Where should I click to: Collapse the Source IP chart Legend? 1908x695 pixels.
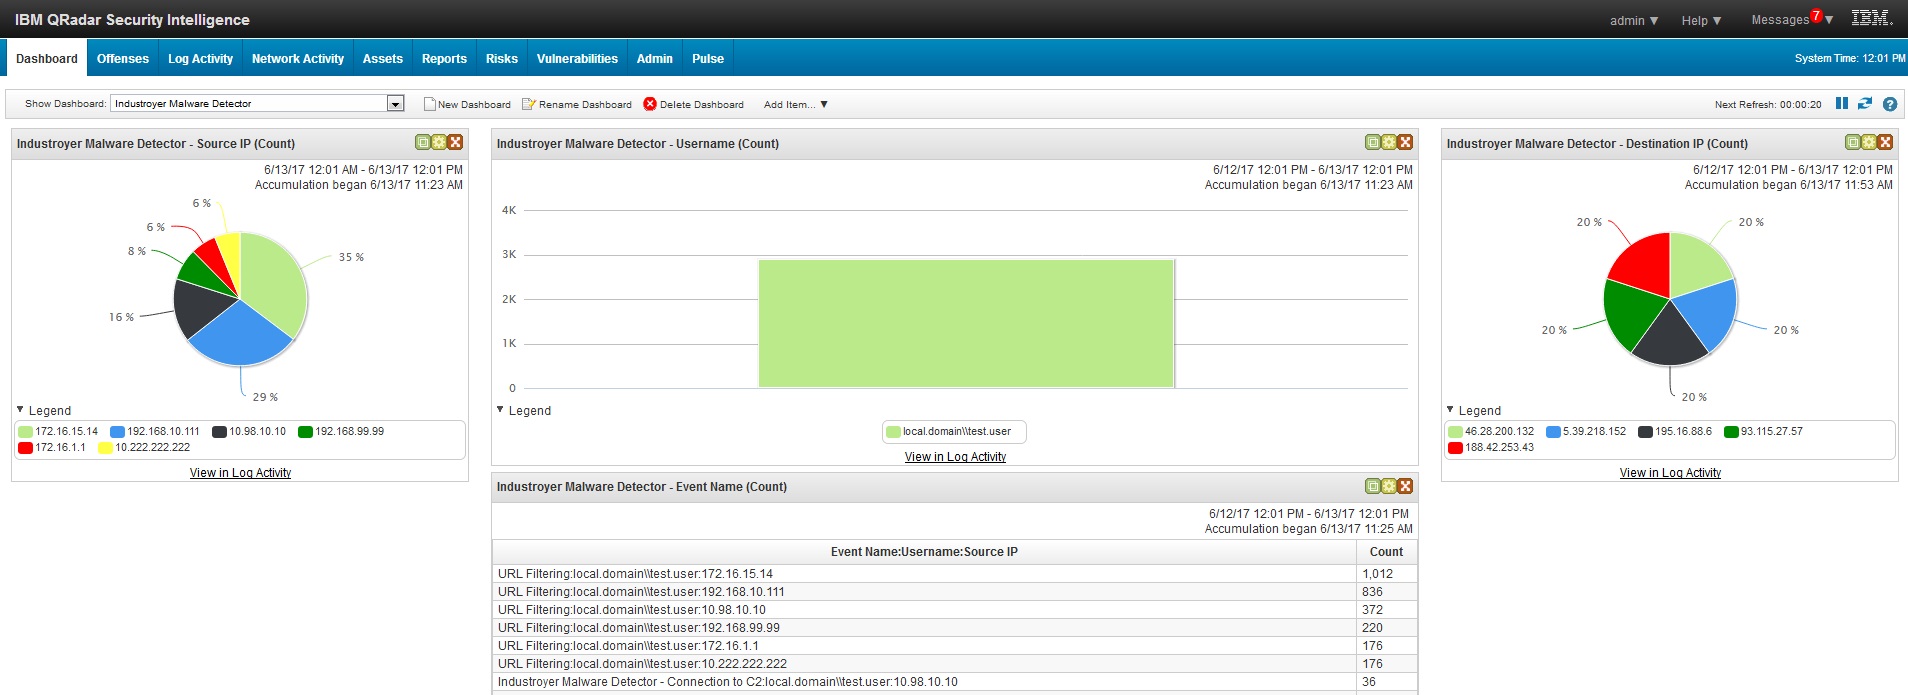(x=21, y=410)
